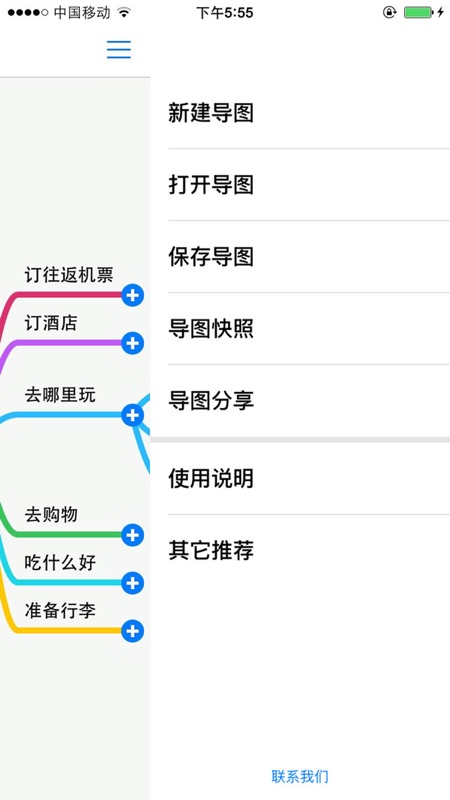Expand 去哪里玩 branch with plus icon
Screen dimensions: 450x800
133,415
